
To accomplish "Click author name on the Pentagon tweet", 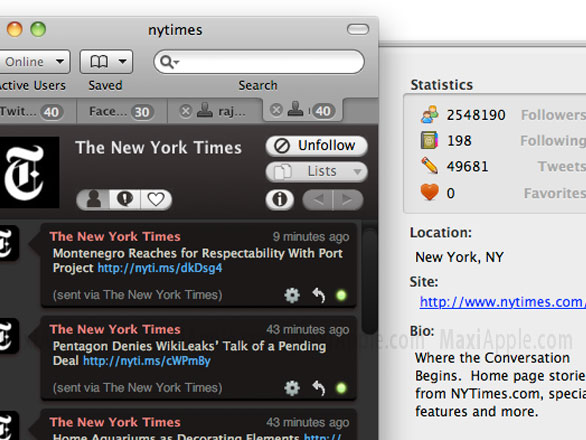I will point(115,329).
